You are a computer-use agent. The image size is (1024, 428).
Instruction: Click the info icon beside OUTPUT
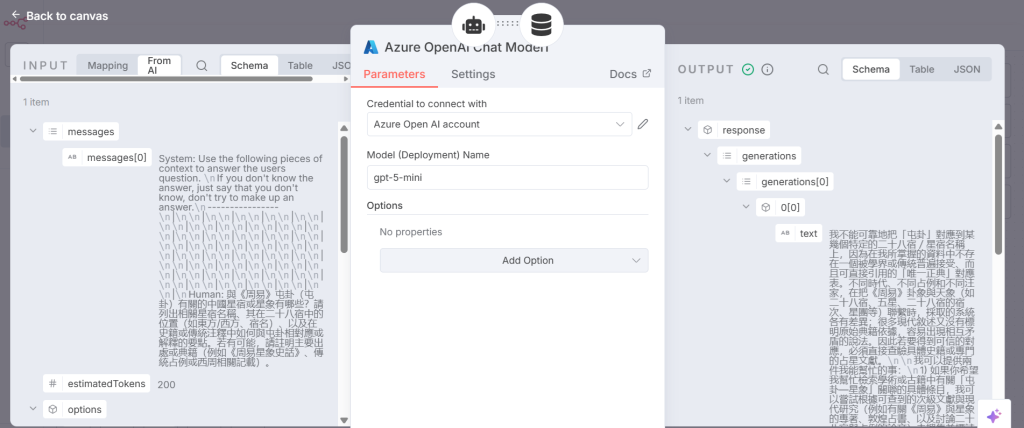768,70
